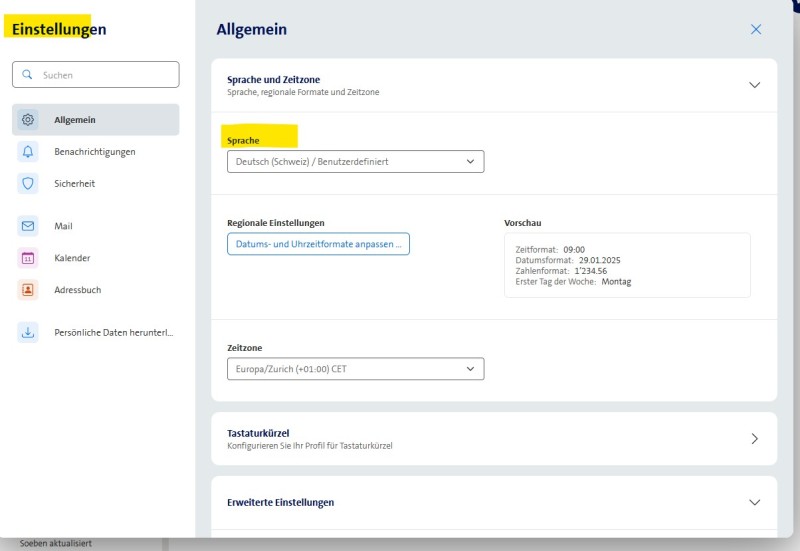Open the Sprache language dropdown
The width and height of the screenshot is (800, 551).
coord(355,161)
